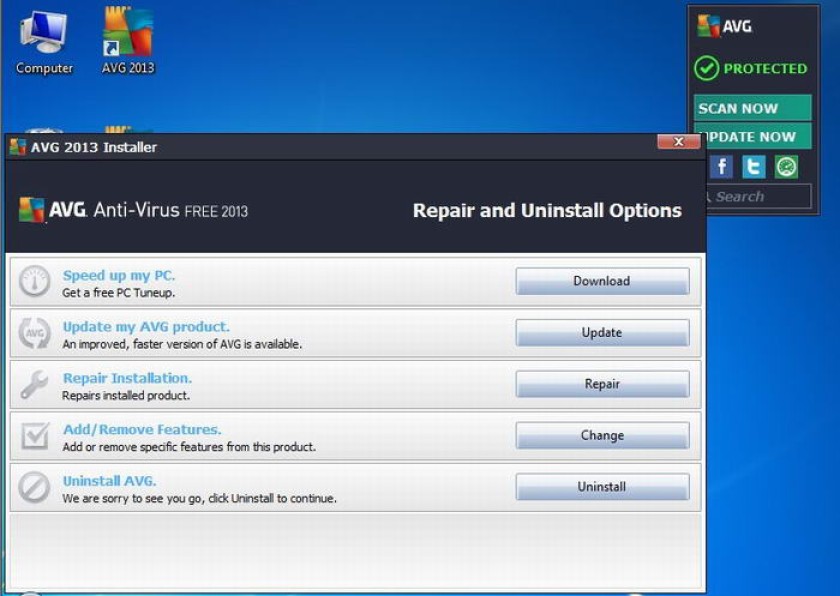Open AVG's Twitter page from the gadget
Viewport: 840px width, 596px height.
[754, 167]
